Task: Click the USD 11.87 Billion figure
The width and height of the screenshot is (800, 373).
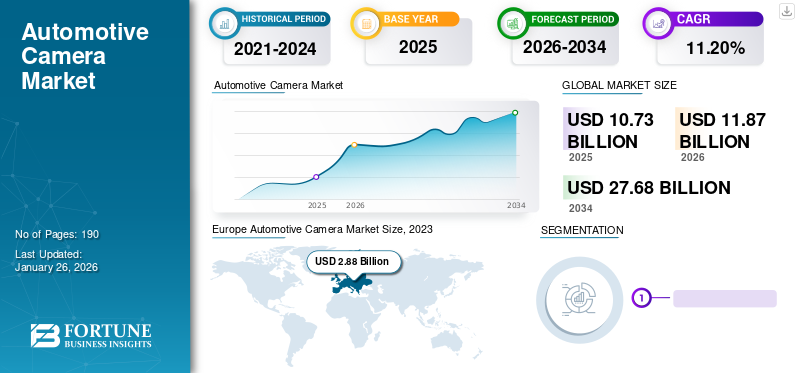Action: (x=722, y=131)
